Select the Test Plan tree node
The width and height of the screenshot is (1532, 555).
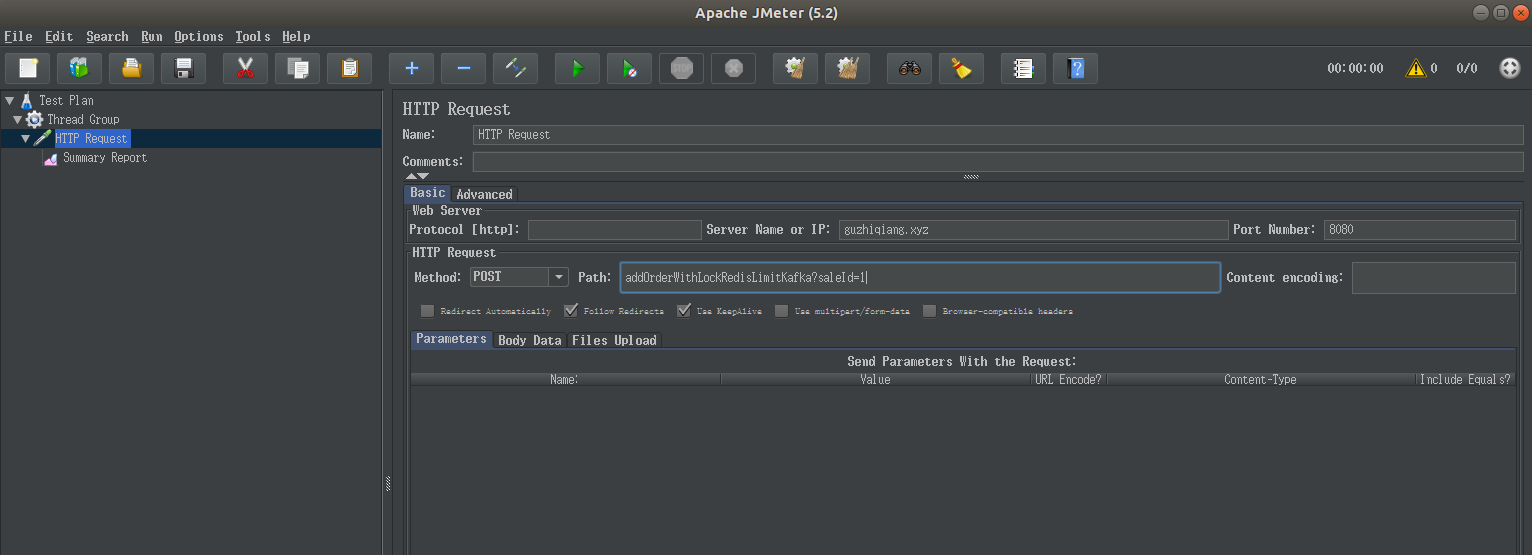click(66, 100)
